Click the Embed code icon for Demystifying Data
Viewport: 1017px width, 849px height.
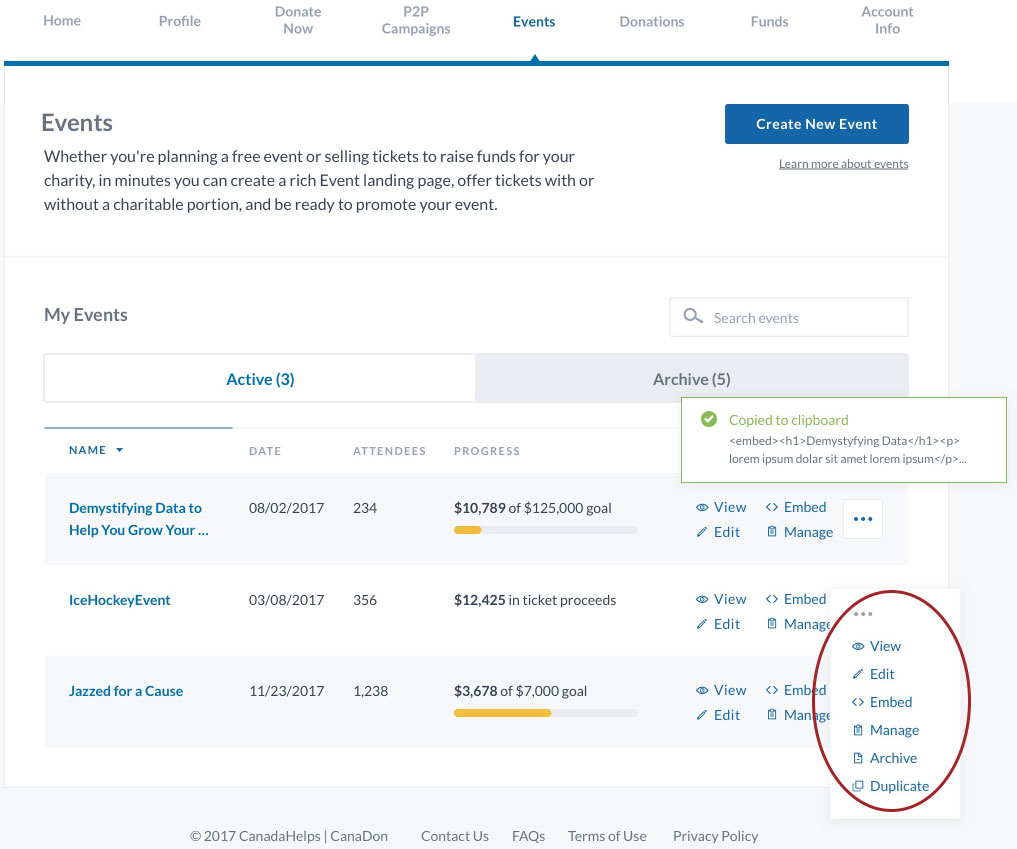click(x=771, y=507)
